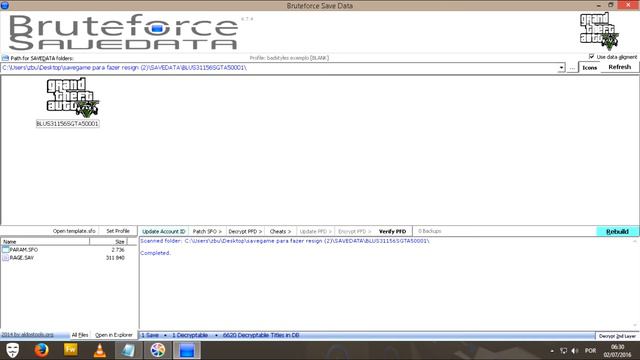
Task: Open the mask icon app on taskbar
Action: 13,350
